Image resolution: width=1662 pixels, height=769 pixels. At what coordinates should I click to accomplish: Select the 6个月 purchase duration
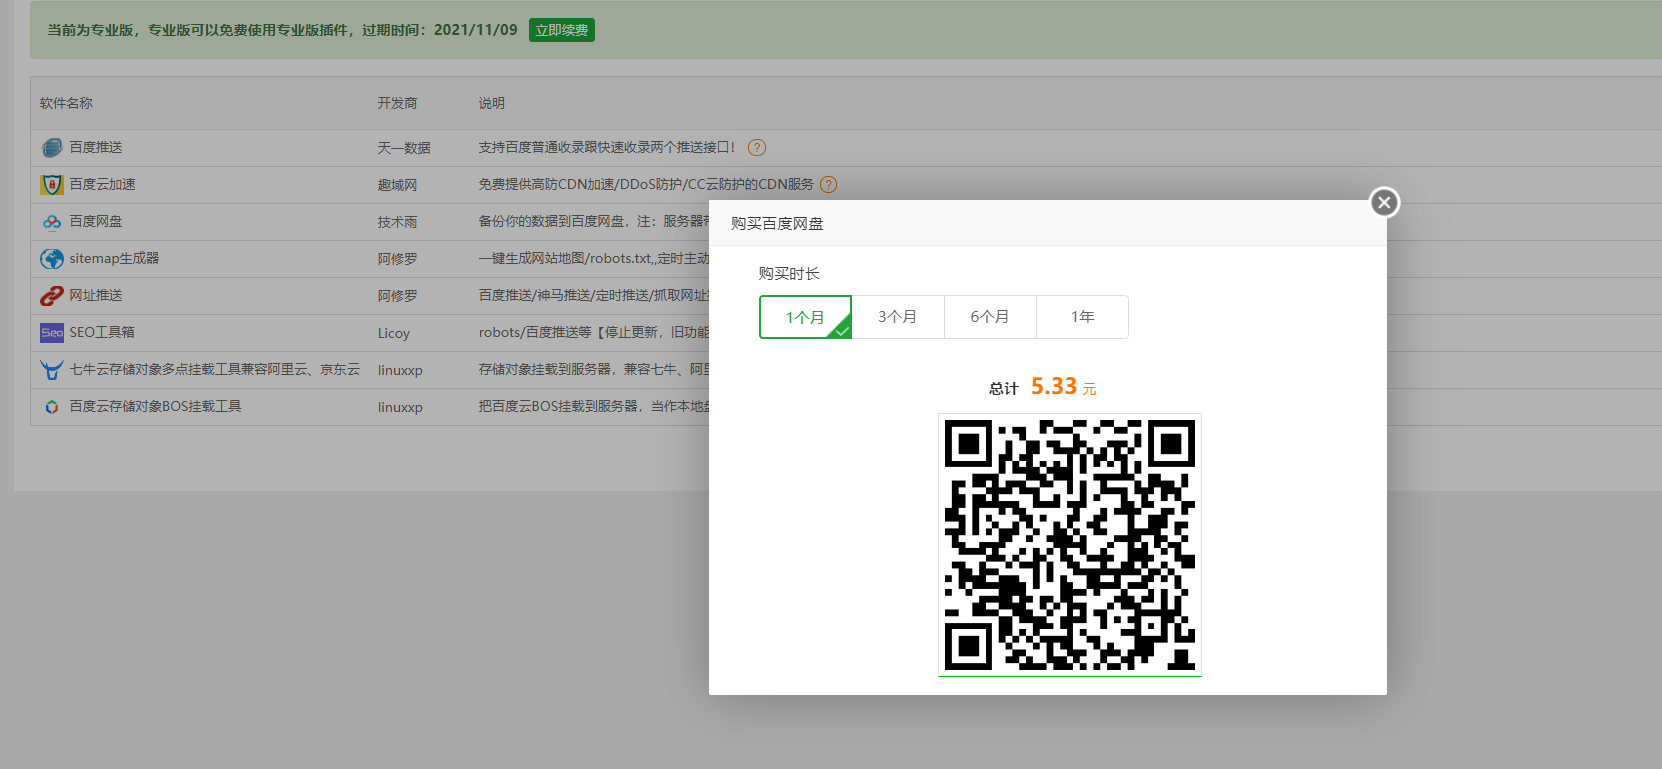pos(990,317)
